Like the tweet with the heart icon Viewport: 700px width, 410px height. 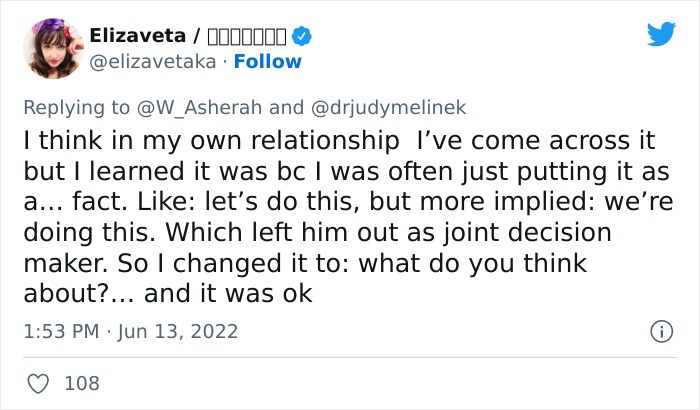pyautogui.click(x=37, y=383)
